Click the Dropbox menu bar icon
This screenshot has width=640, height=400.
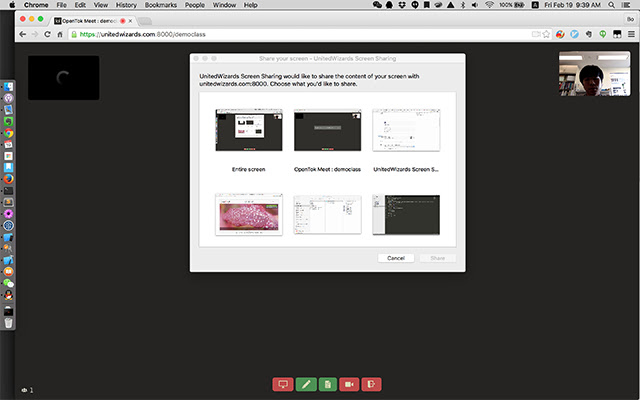click(402, 5)
